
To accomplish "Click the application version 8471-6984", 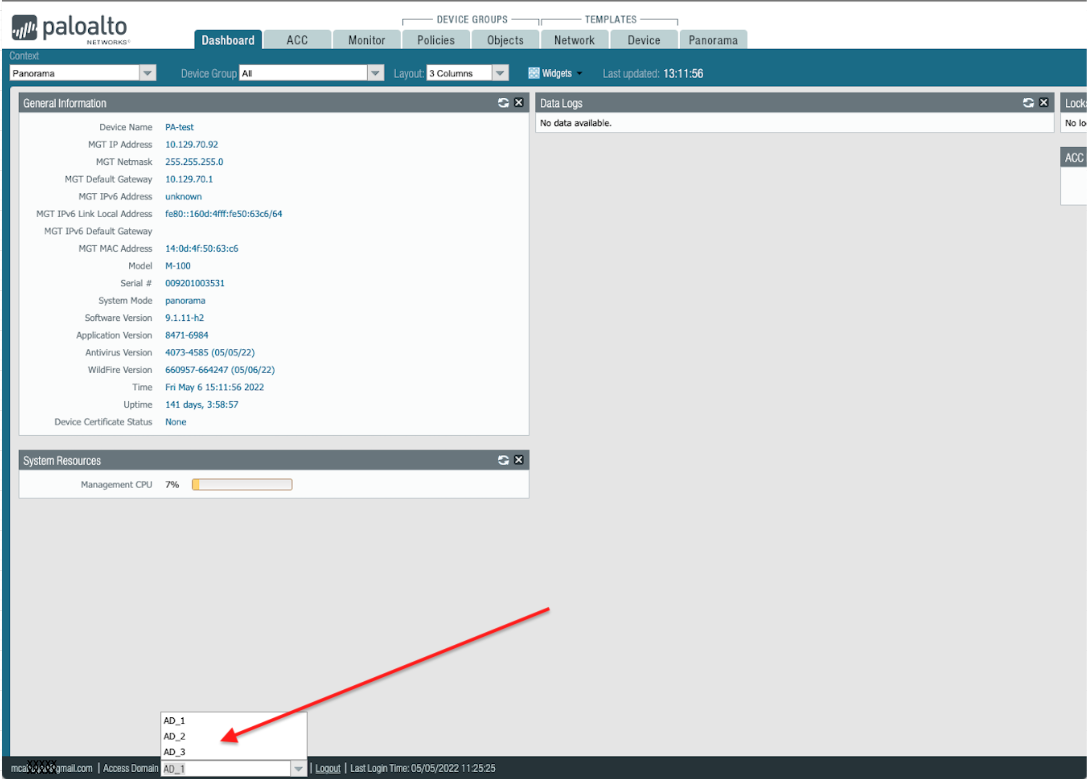I will pyautogui.click(x=186, y=335).
